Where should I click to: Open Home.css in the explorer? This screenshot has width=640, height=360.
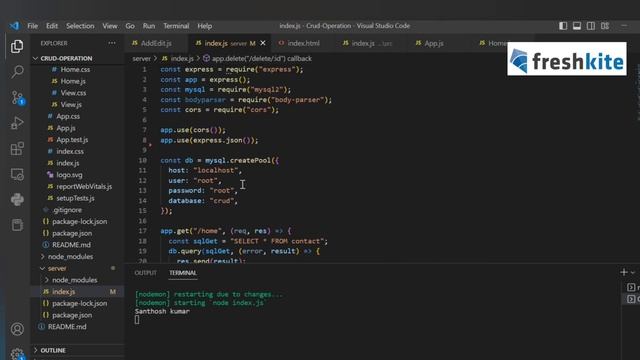pyautogui.click(x=75, y=70)
